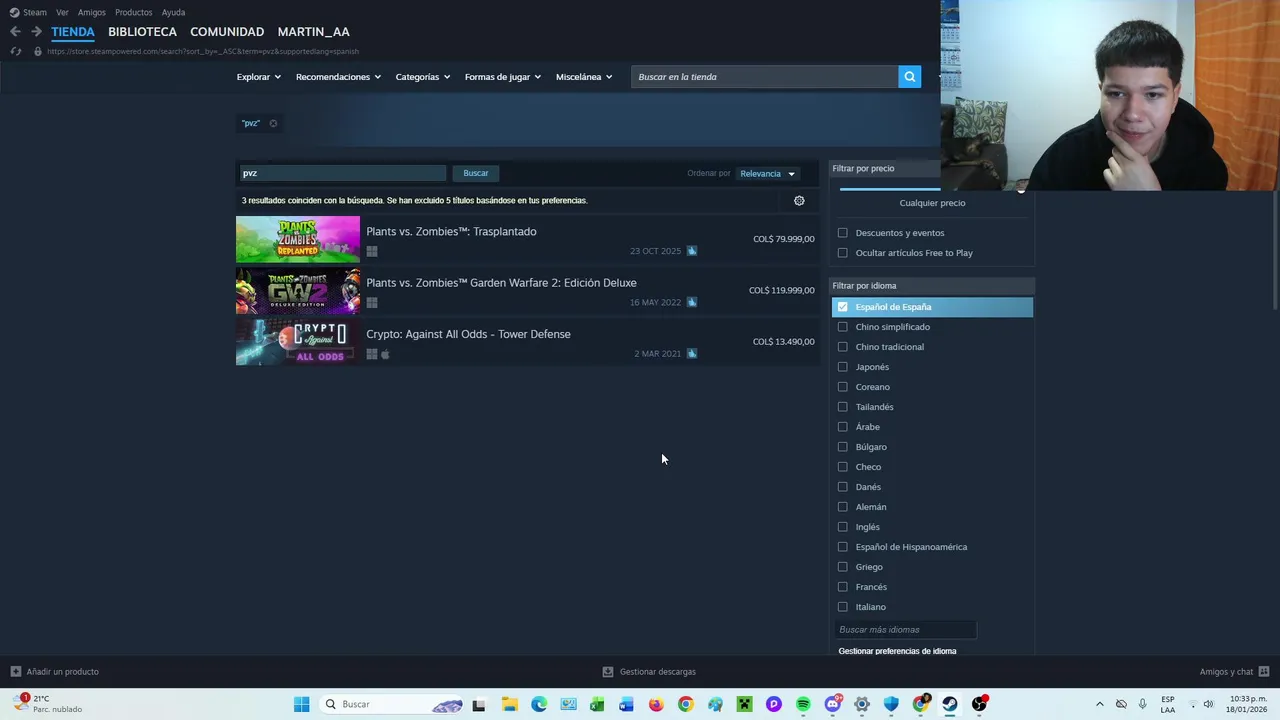The width and height of the screenshot is (1280, 720).
Task: Open Excel from the taskbar
Action: 597,704
